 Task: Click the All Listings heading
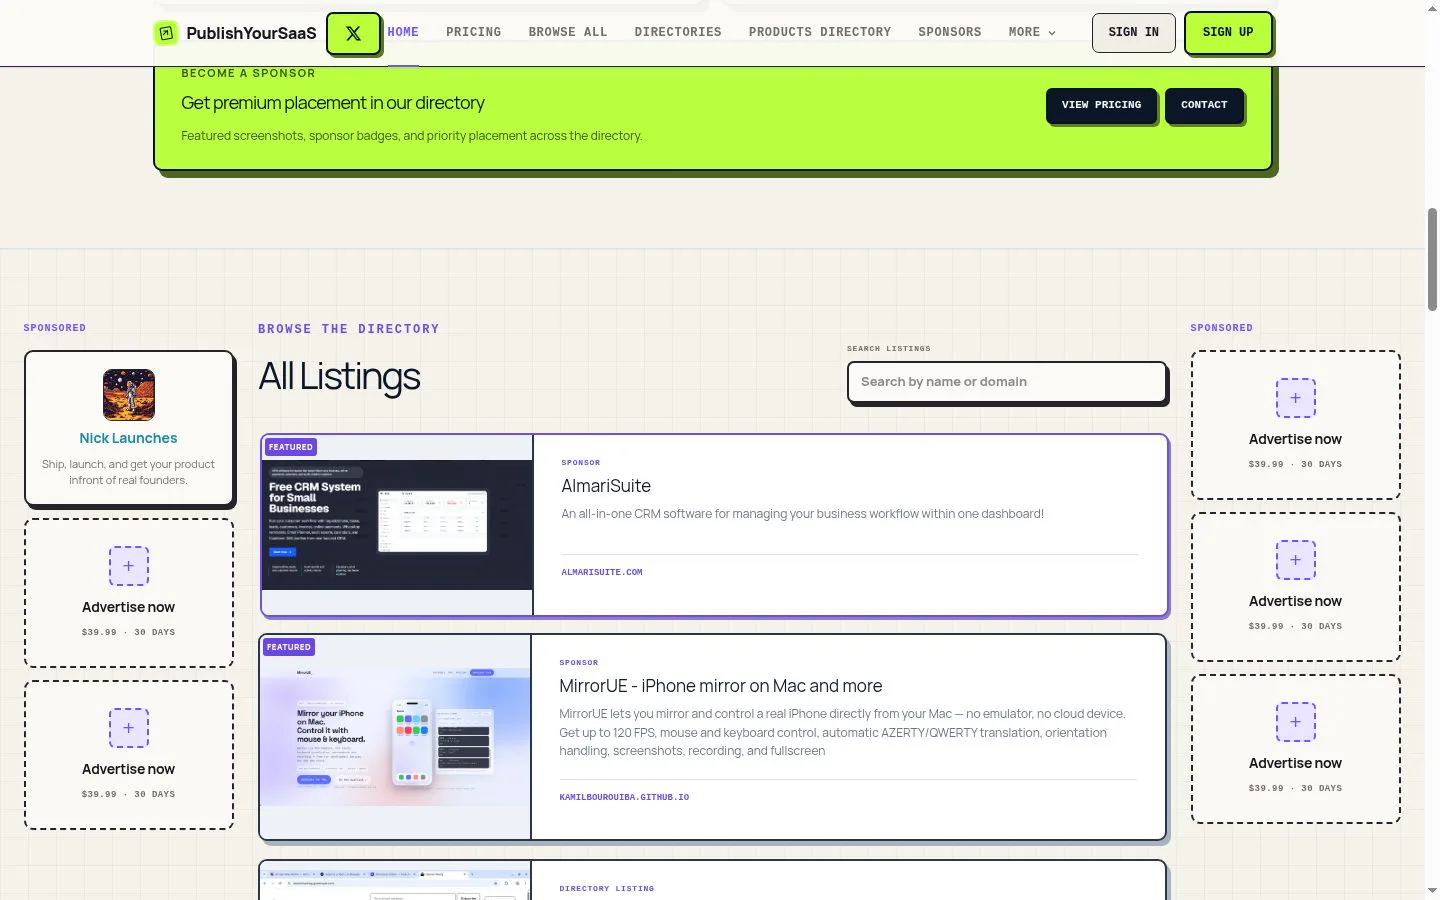point(339,377)
